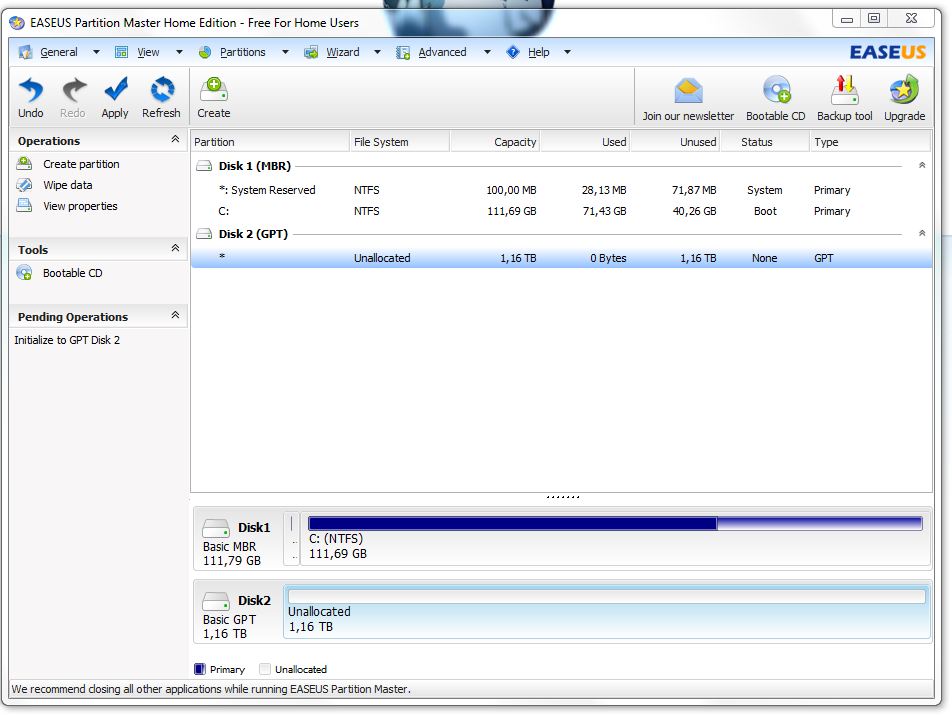This screenshot has width=952, height=715.
Task: Collapse the Disk 2 (GPT) group
Action: coord(922,233)
